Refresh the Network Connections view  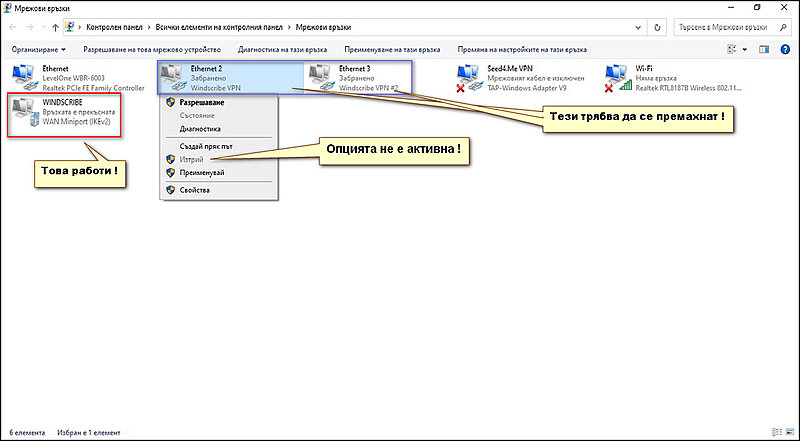pos(657,28)
